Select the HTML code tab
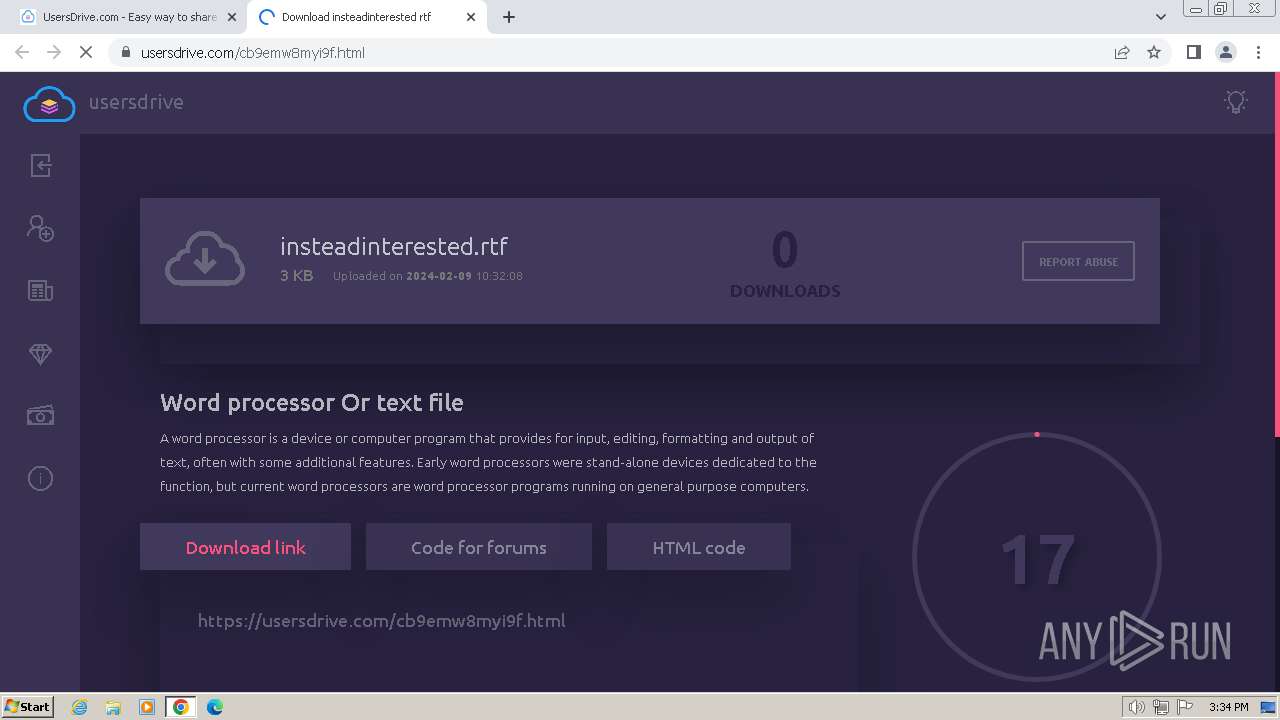The width and height of the screenshot is (1280, 720). click(x=698, y=547)
